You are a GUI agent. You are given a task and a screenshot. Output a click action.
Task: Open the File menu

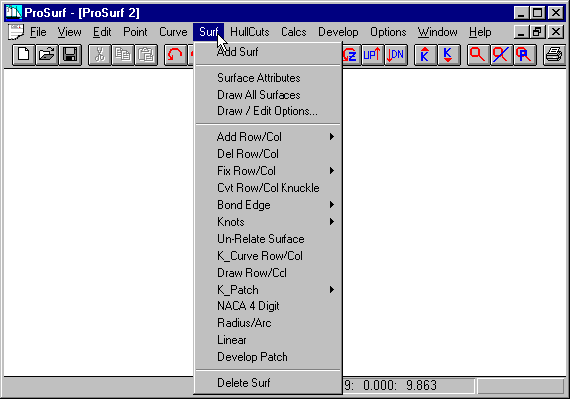click(38, 32)
